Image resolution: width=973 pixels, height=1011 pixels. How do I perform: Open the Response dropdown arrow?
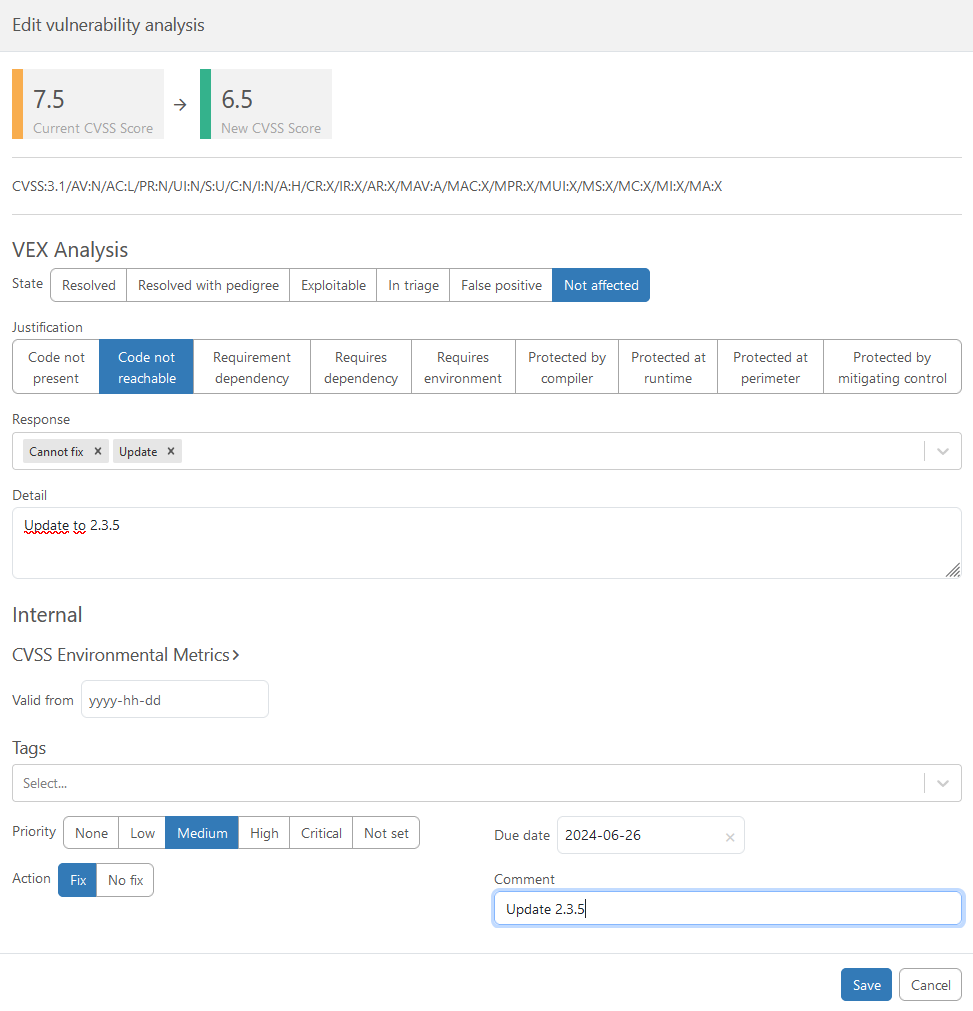942,451
